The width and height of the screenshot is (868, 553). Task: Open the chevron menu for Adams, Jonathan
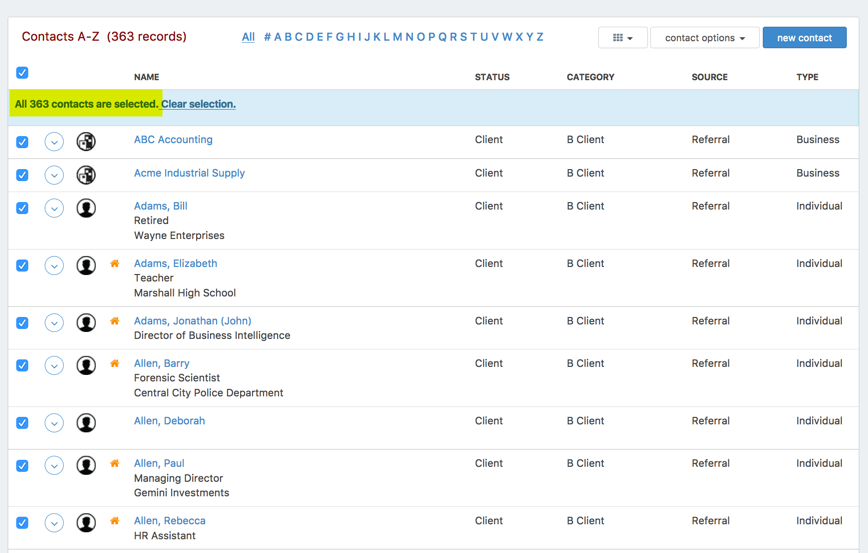click(54, 323)
